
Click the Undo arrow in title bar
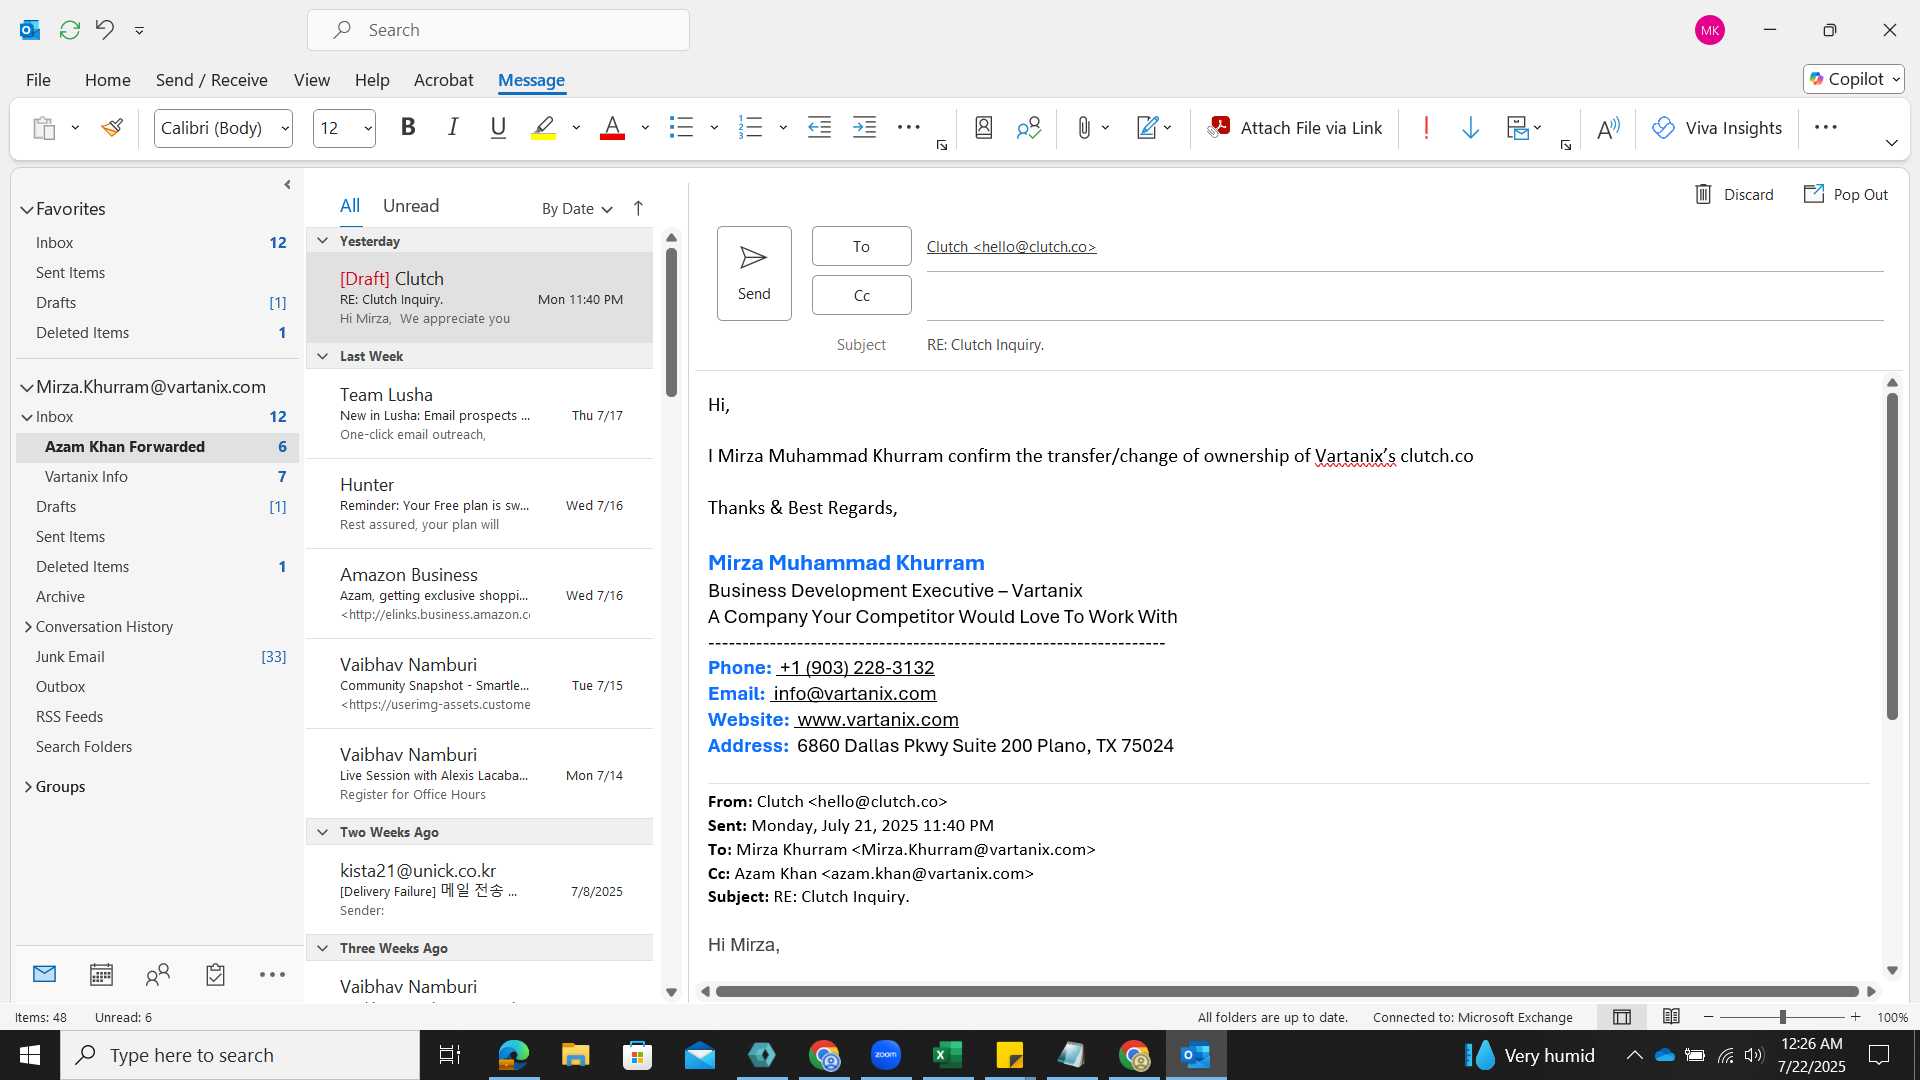[x=105, y=30]
